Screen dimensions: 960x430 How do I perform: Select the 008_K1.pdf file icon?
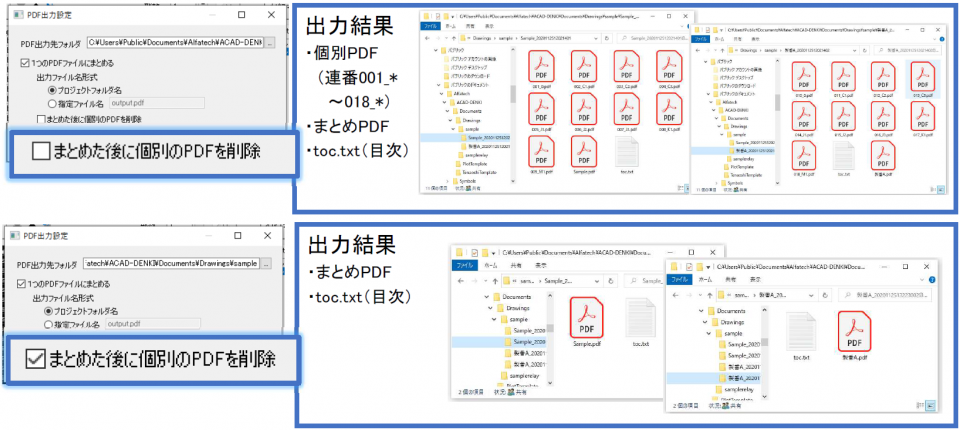click(x=669, y=109)
